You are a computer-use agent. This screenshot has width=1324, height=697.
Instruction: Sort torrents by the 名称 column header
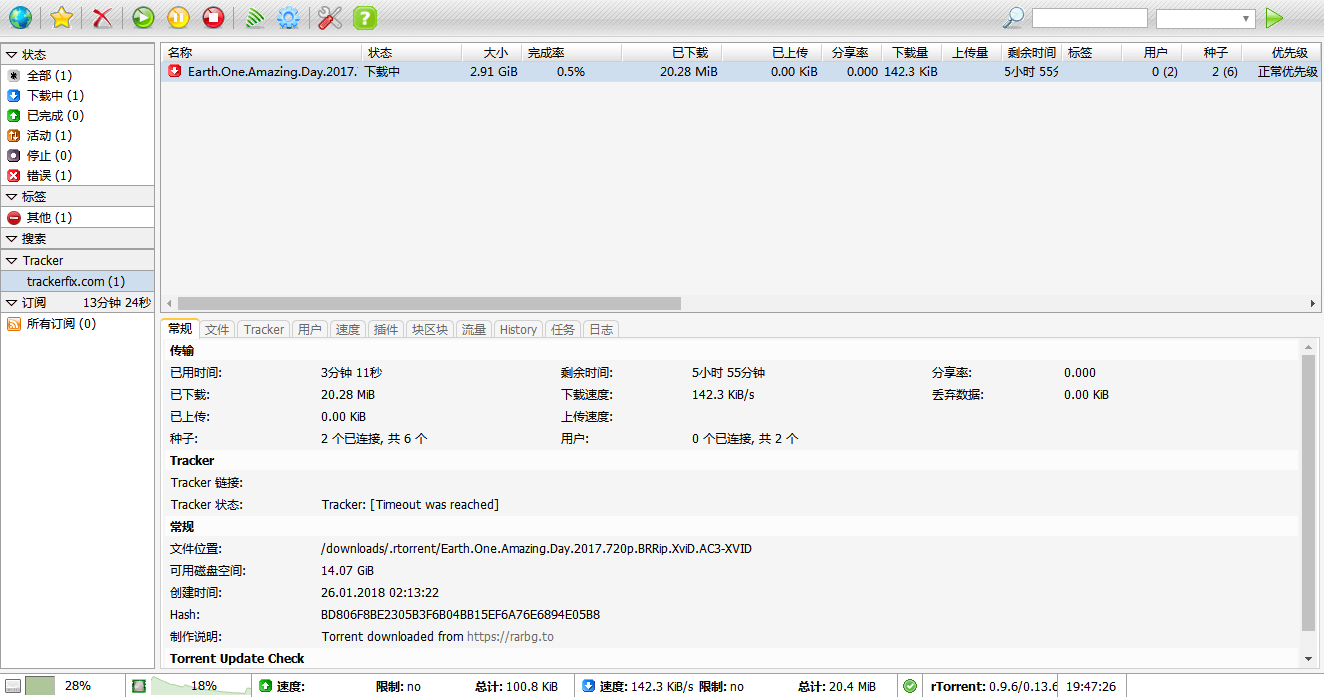(261, 52)
